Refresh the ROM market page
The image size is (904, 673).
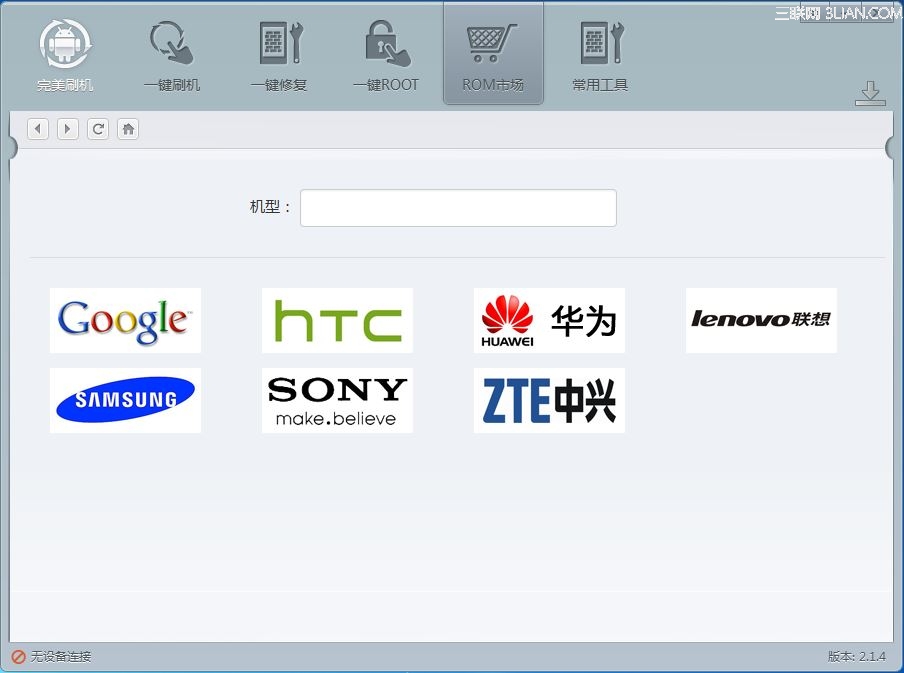[x=98, y=129]
